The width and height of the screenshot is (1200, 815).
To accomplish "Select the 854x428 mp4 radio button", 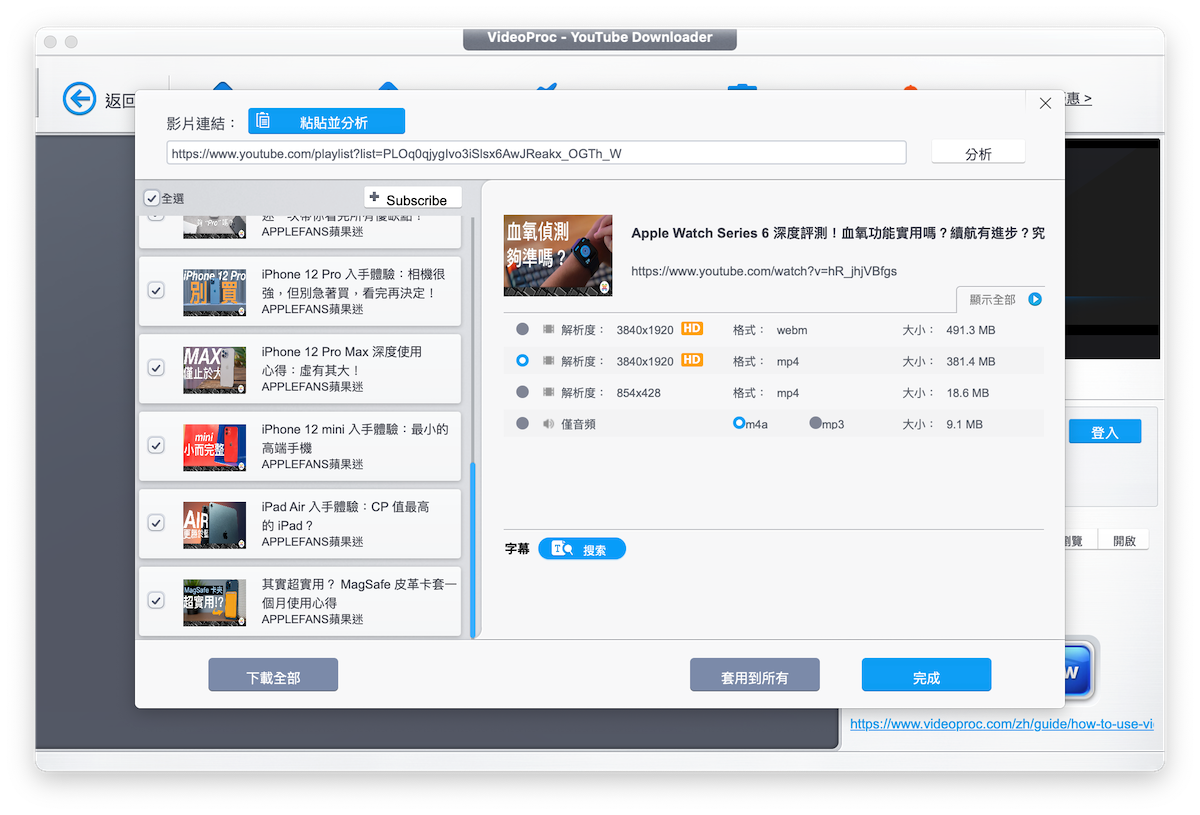I will 522,392.
